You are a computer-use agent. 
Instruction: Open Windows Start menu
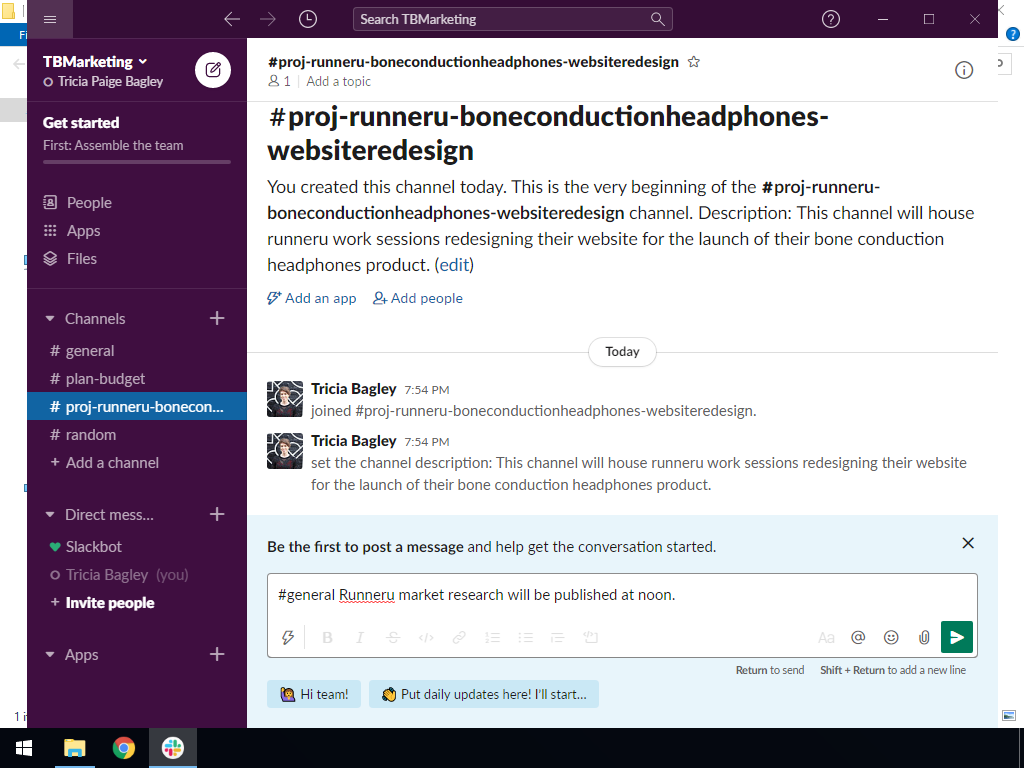(x=24, y=748)
